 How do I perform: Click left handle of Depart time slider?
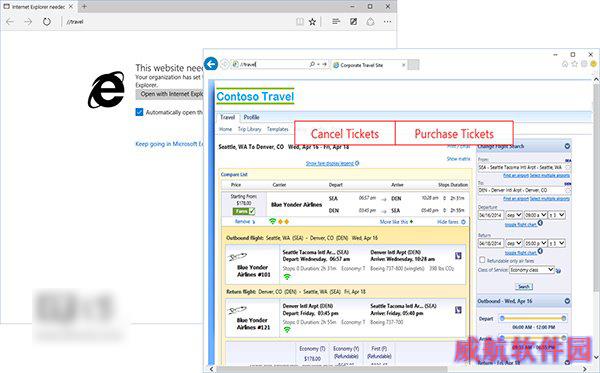pos(502,318)
